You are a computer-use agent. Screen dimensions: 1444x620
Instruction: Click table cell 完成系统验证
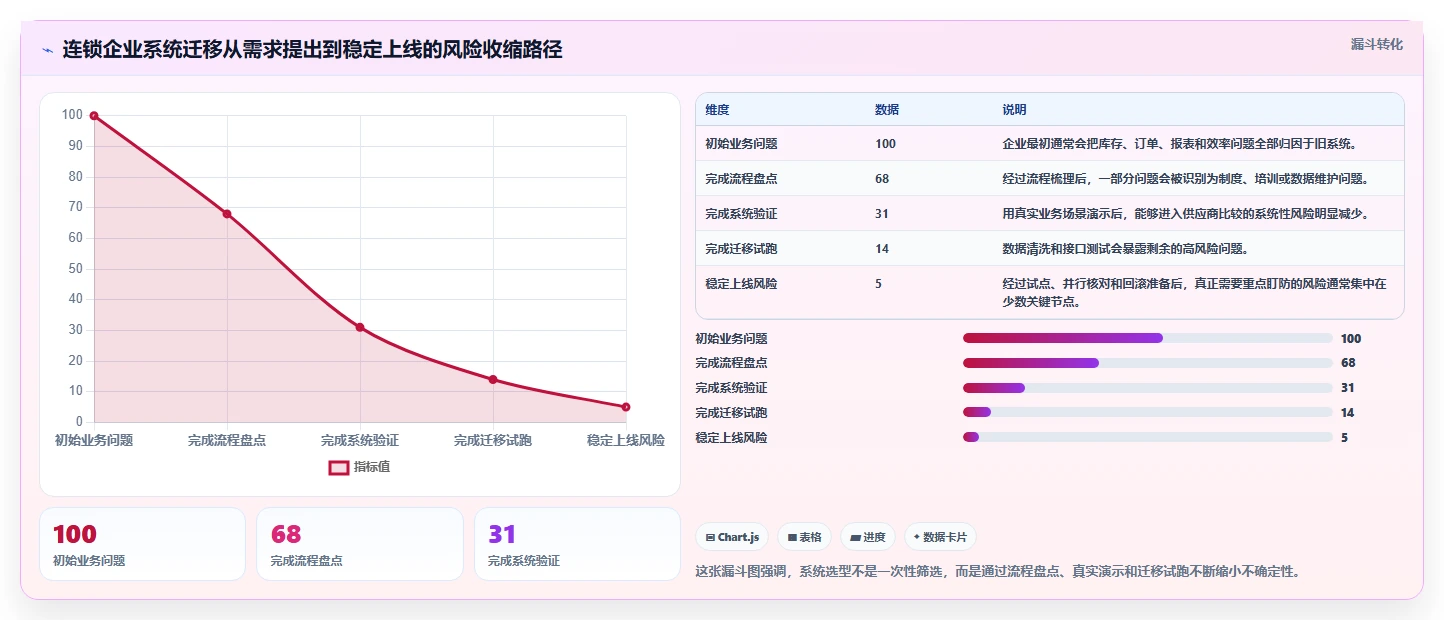741,214
